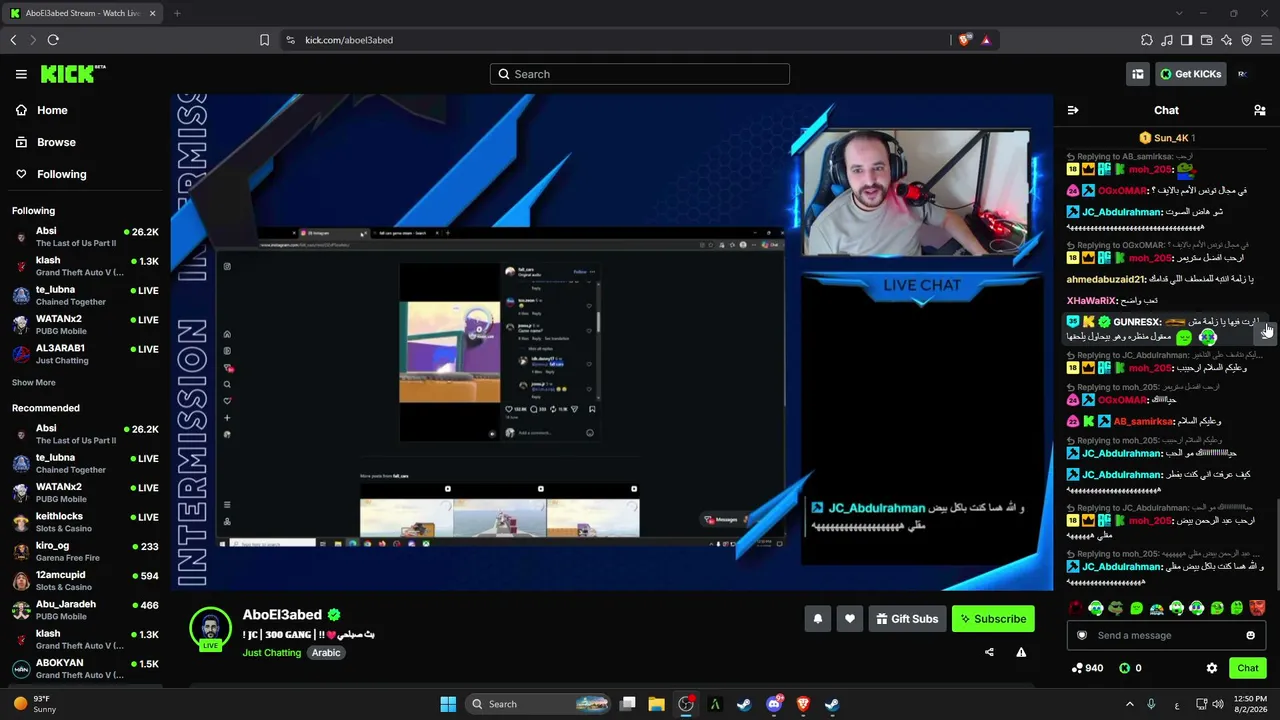Go to Home in sidebar
The image size is (1280, 720).
click(x=41, y=110)
